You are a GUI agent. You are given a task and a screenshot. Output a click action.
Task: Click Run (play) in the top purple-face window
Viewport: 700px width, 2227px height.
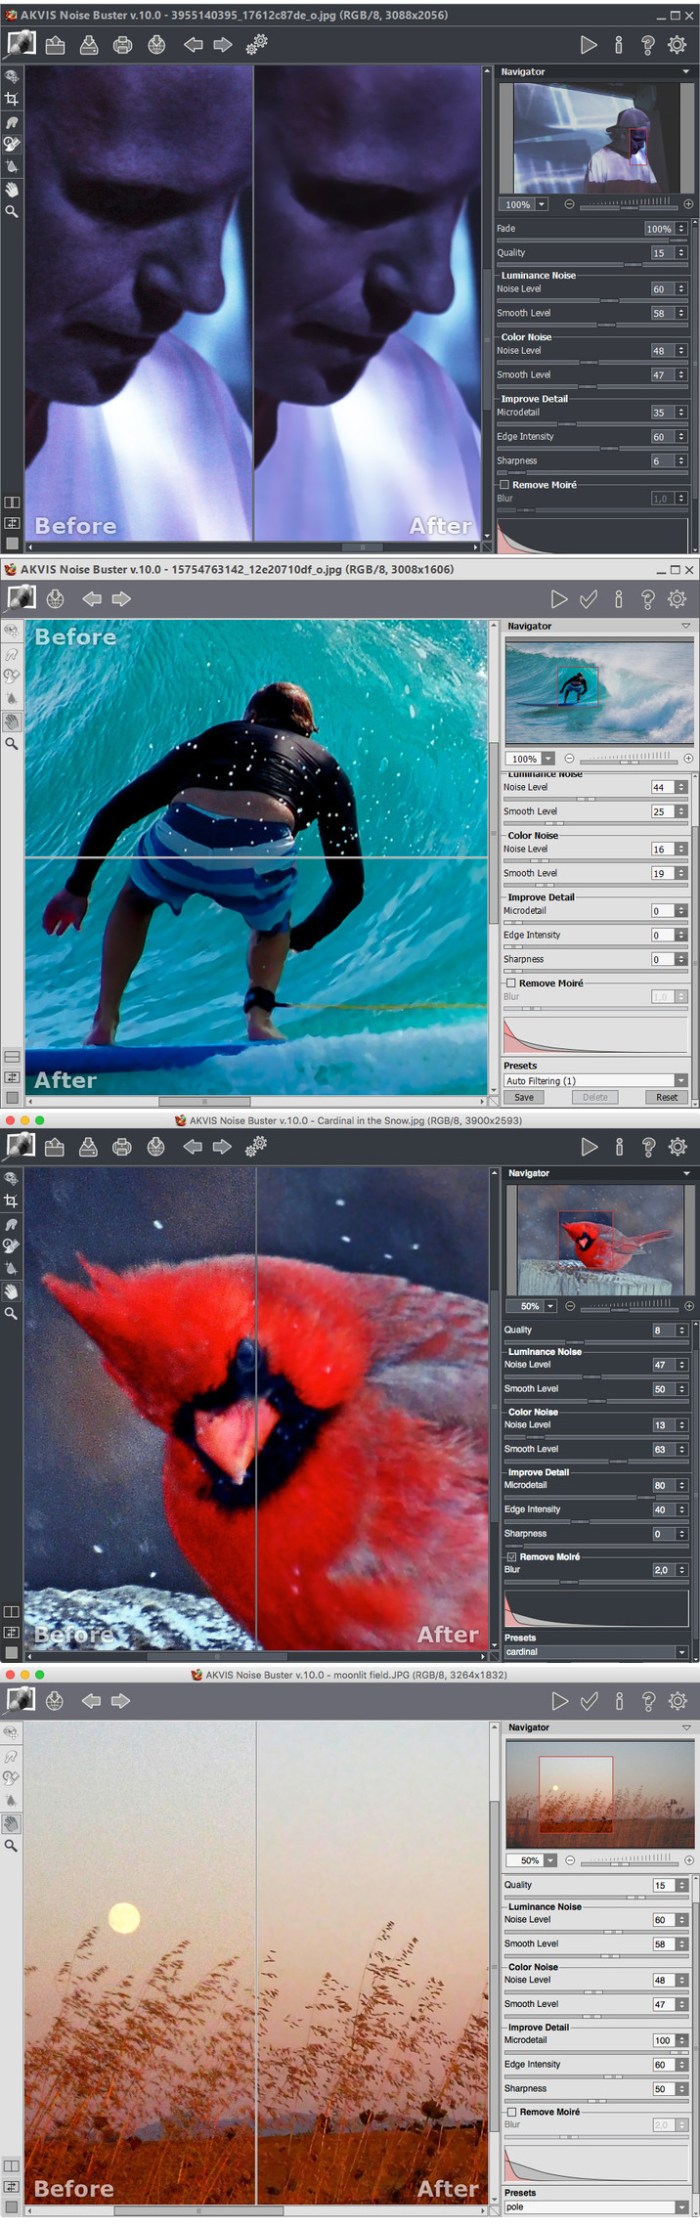point(588,45)
